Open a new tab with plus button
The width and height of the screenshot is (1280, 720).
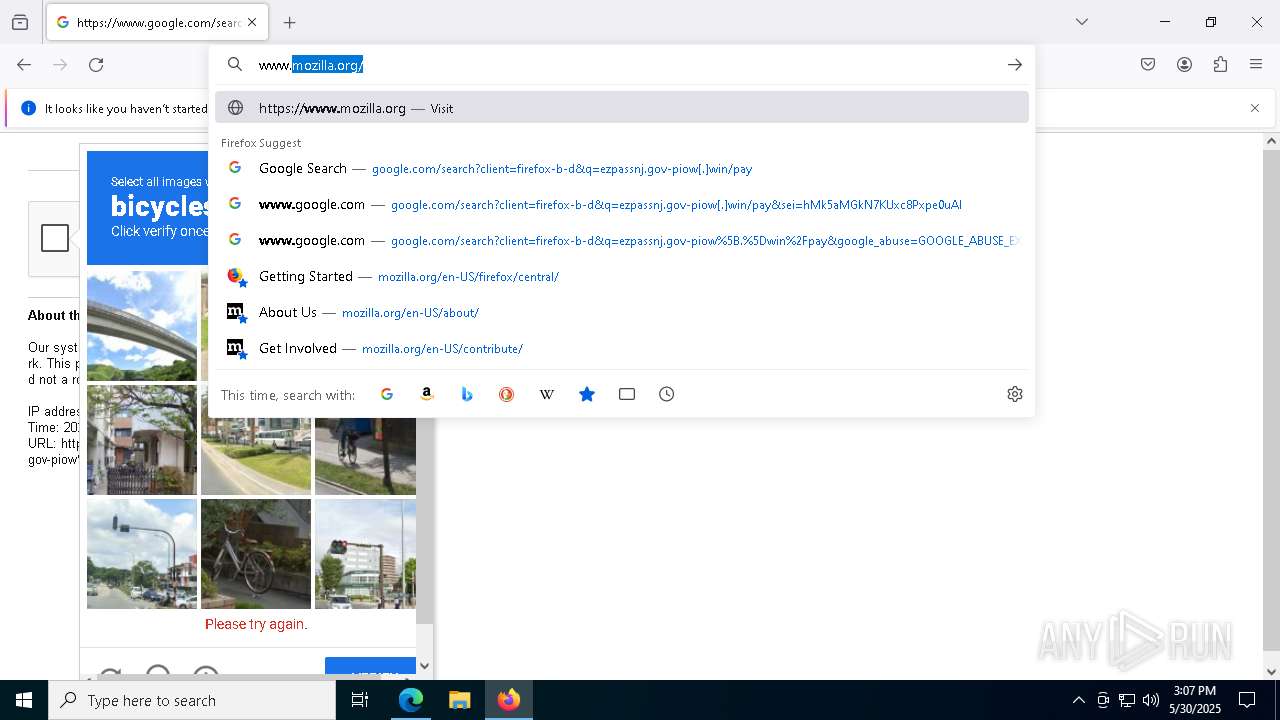(x=289, y=22)
